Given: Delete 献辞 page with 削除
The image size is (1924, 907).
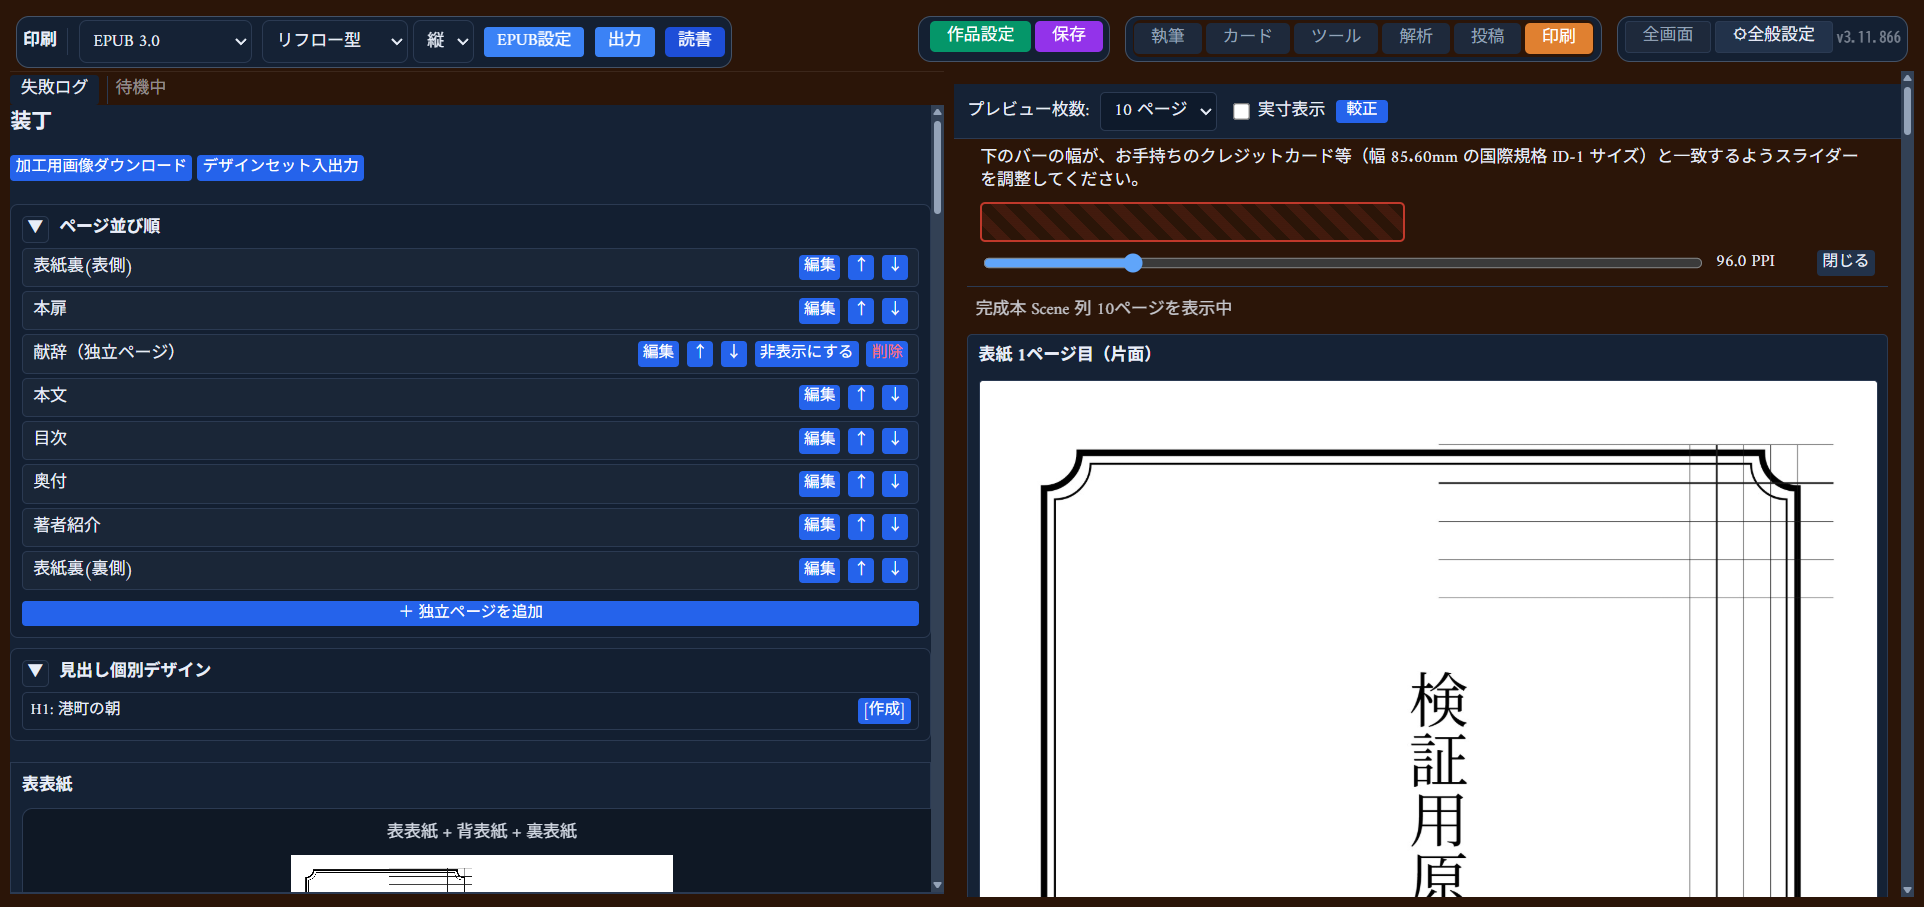Looking at the screenshot, I should click(887, 353).
